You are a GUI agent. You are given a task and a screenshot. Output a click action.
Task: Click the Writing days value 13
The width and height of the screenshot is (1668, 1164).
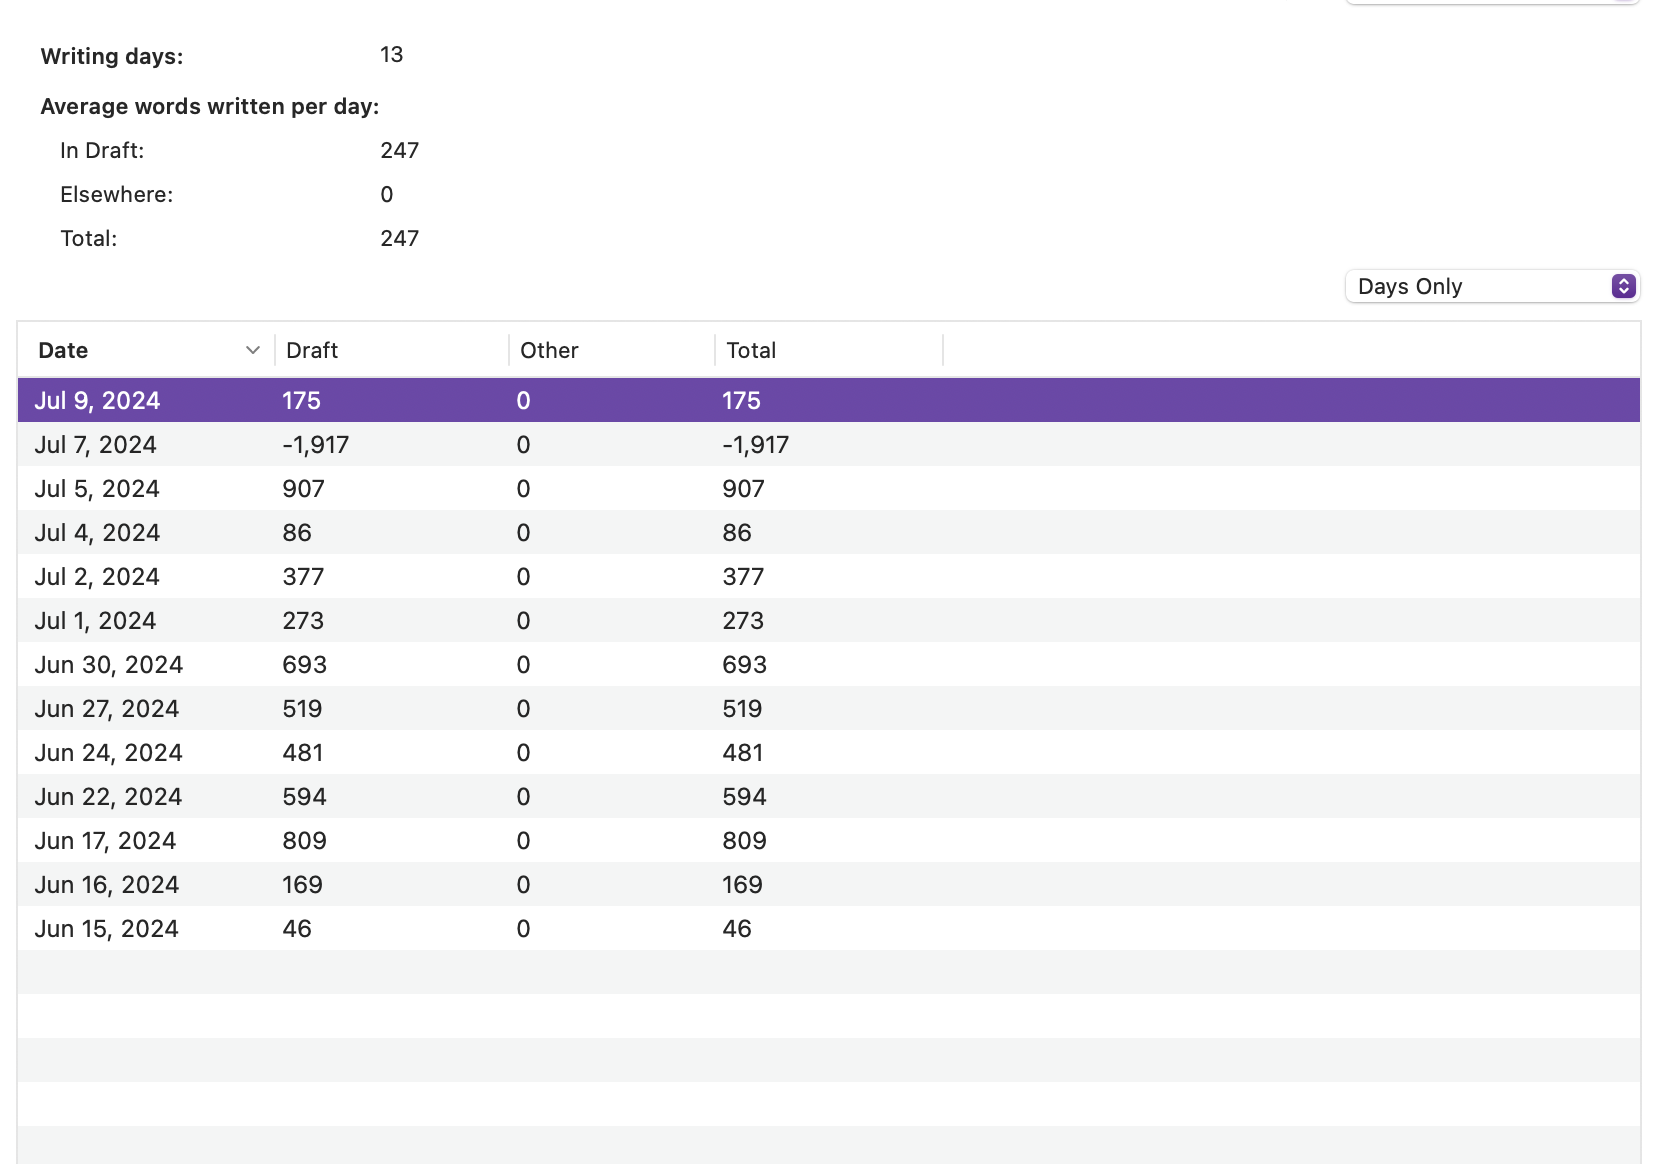(392, 55)
